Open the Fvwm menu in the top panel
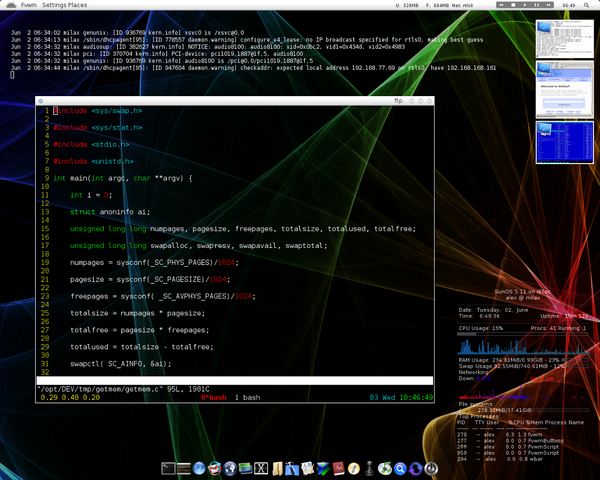This screenshot has width=600, height=480. (25, 5)
